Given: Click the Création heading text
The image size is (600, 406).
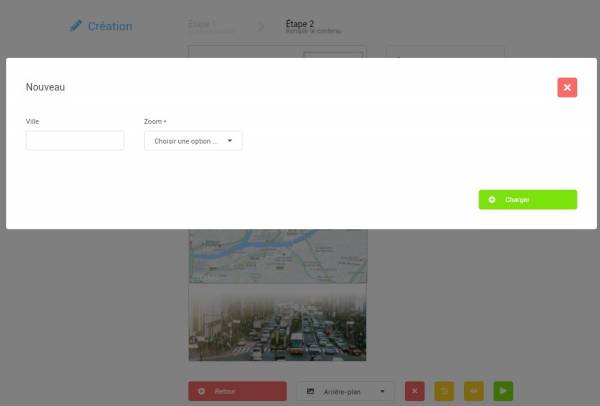Looking at the screenshot, I should click(110, 26).
